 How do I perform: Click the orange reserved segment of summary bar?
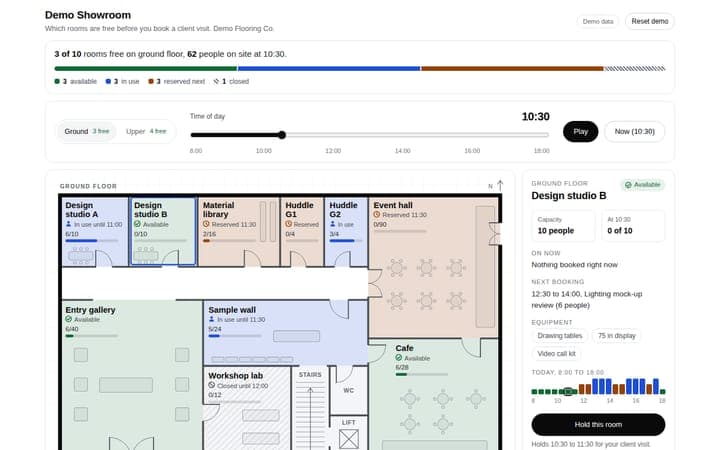click(512, 68)
